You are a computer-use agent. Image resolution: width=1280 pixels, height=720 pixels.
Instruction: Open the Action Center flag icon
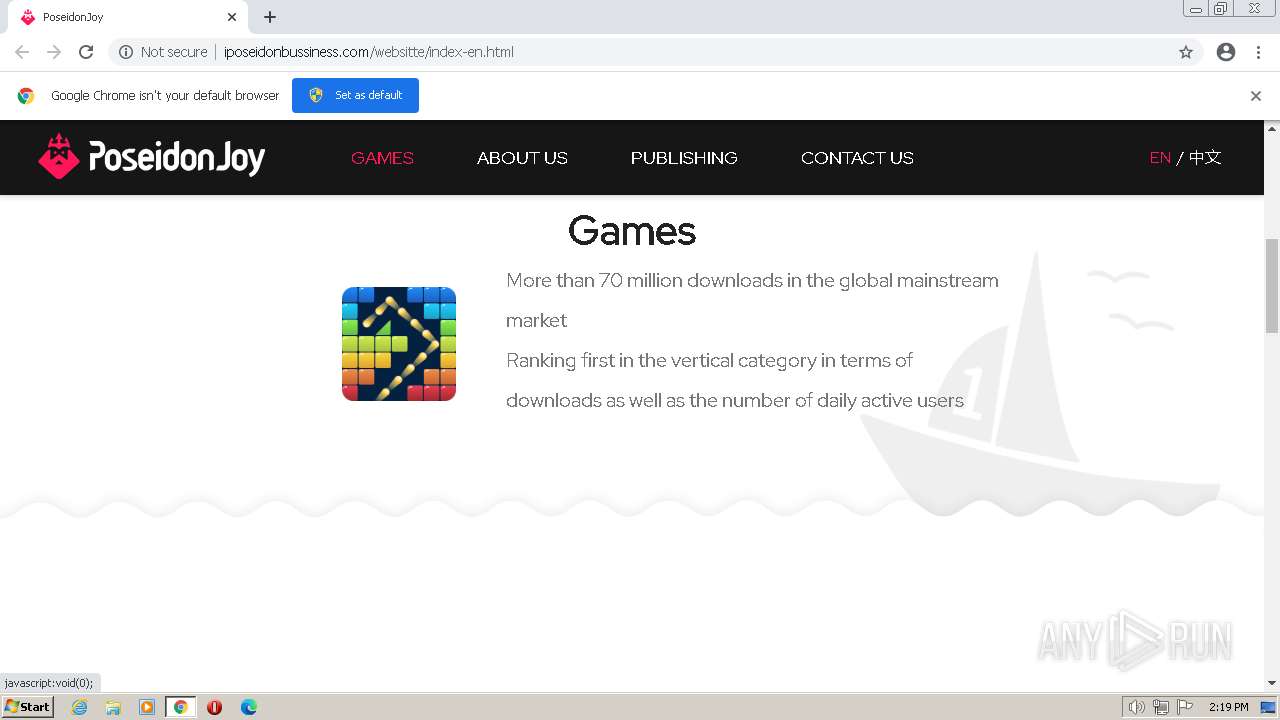coord(1185,707)
